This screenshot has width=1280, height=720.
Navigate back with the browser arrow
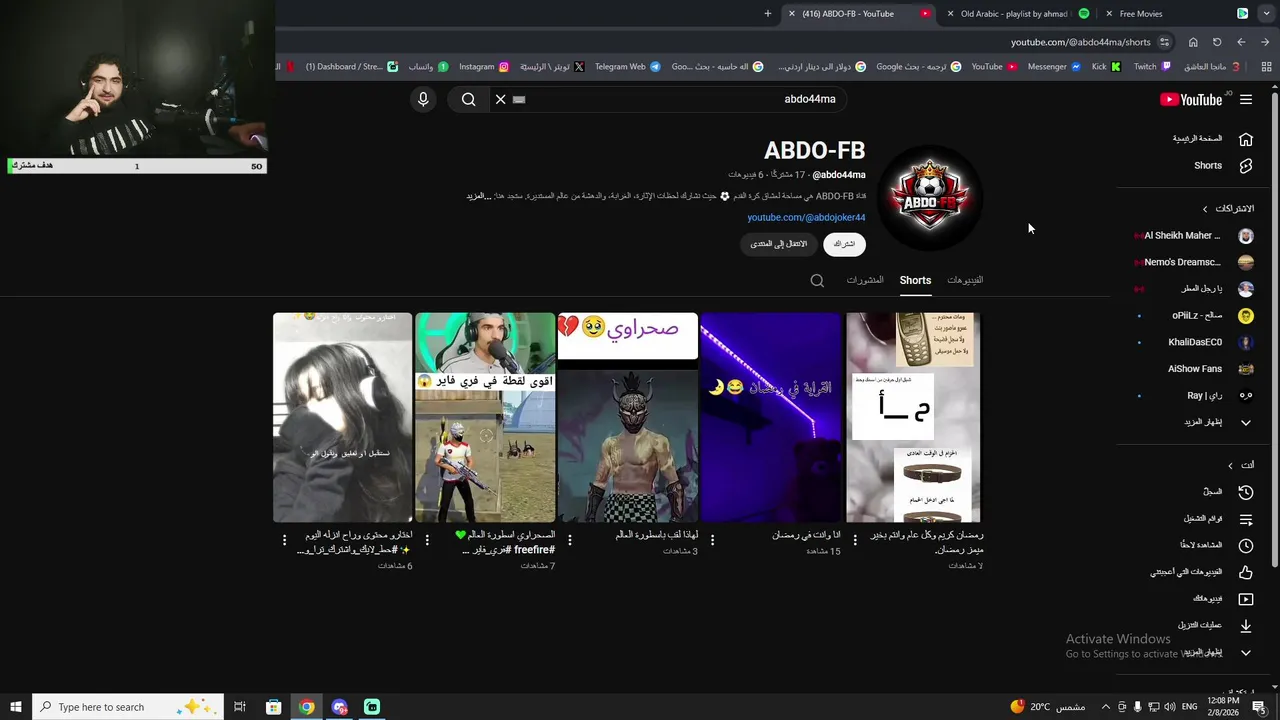pyautogui.click(x=1265, y=42)
